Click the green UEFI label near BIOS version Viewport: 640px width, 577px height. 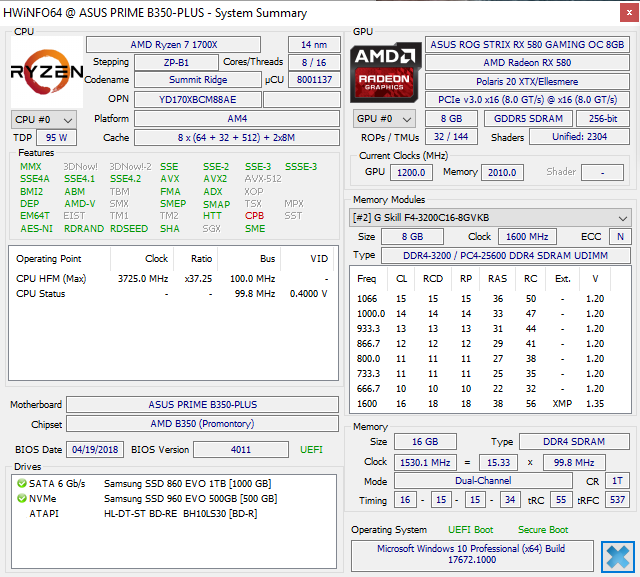[x=311, y=450]
